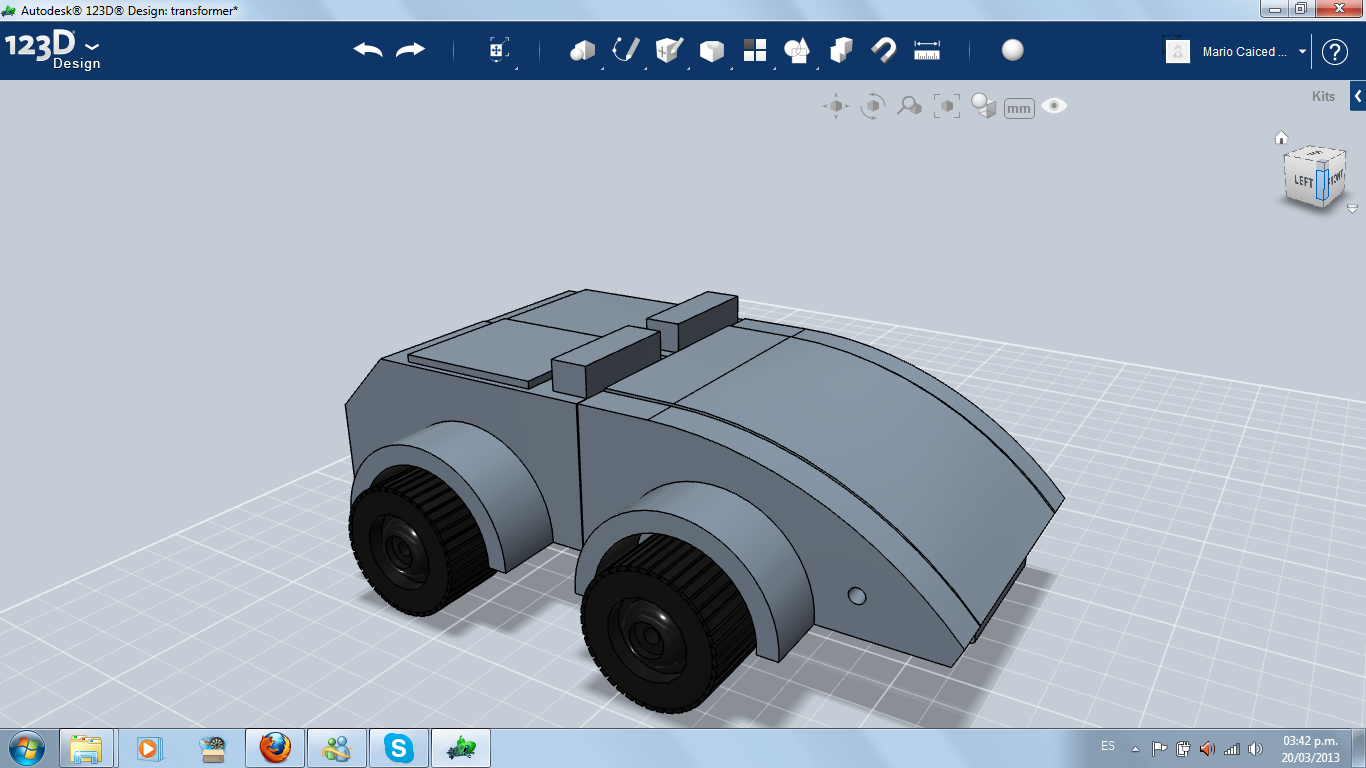Select the LEFT face of the view cube
This screenshot has width=1366, height=768.
tap(1303, 181)
